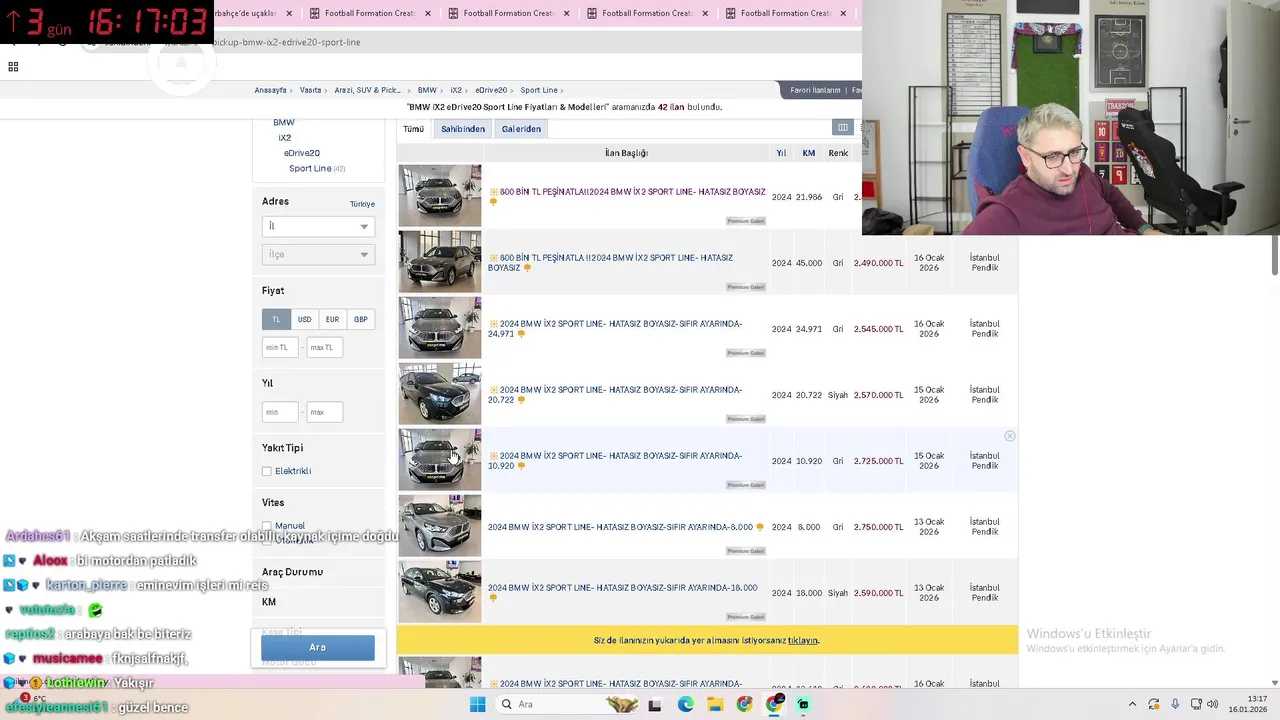Click the page vertical scrollbar thumb

pos(1274,255)
